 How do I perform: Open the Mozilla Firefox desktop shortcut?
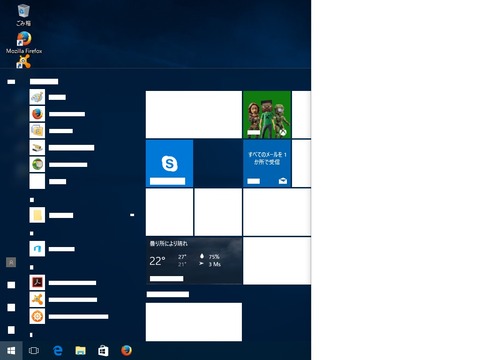point(24,42)
